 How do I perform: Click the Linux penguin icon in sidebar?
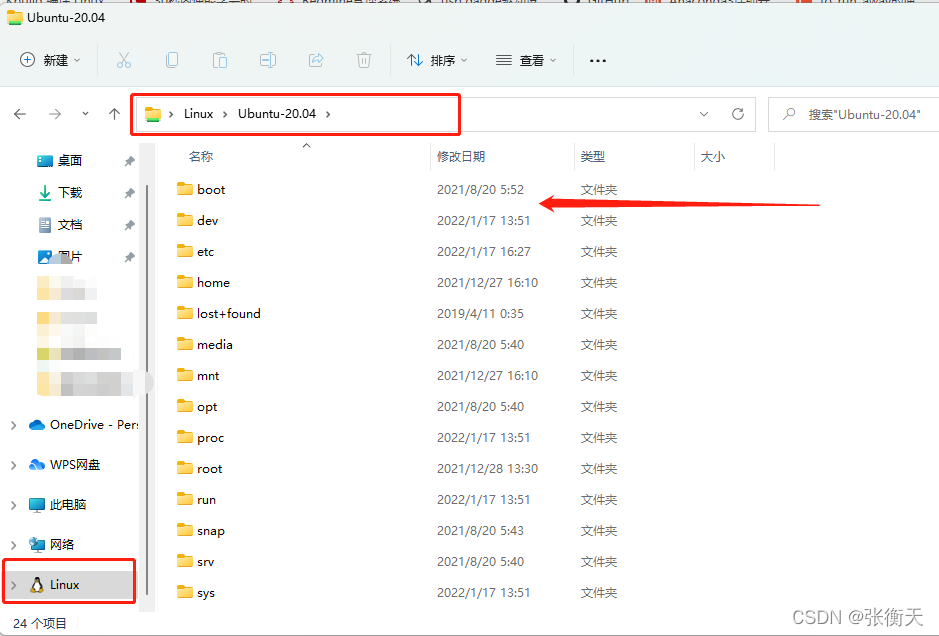pos(37,584)
